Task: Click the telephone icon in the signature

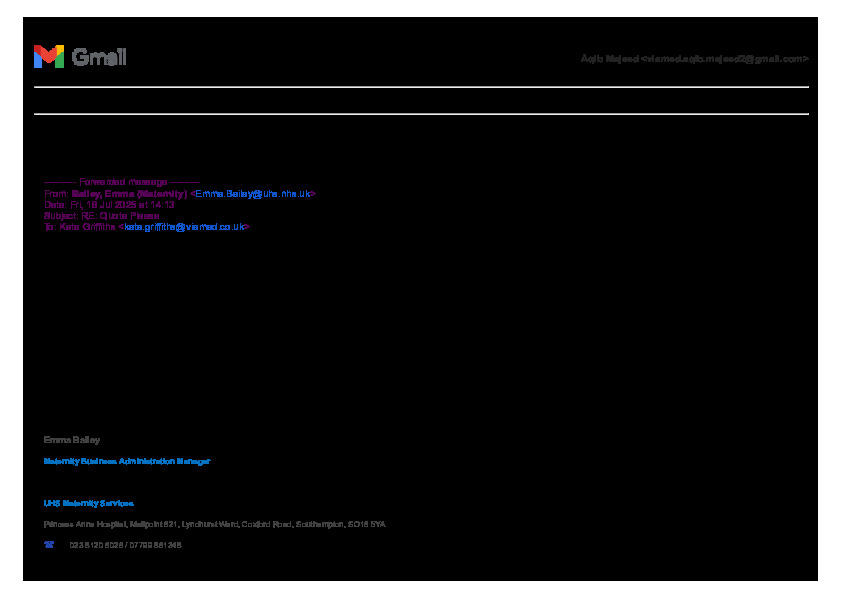Action: point(48,545)
